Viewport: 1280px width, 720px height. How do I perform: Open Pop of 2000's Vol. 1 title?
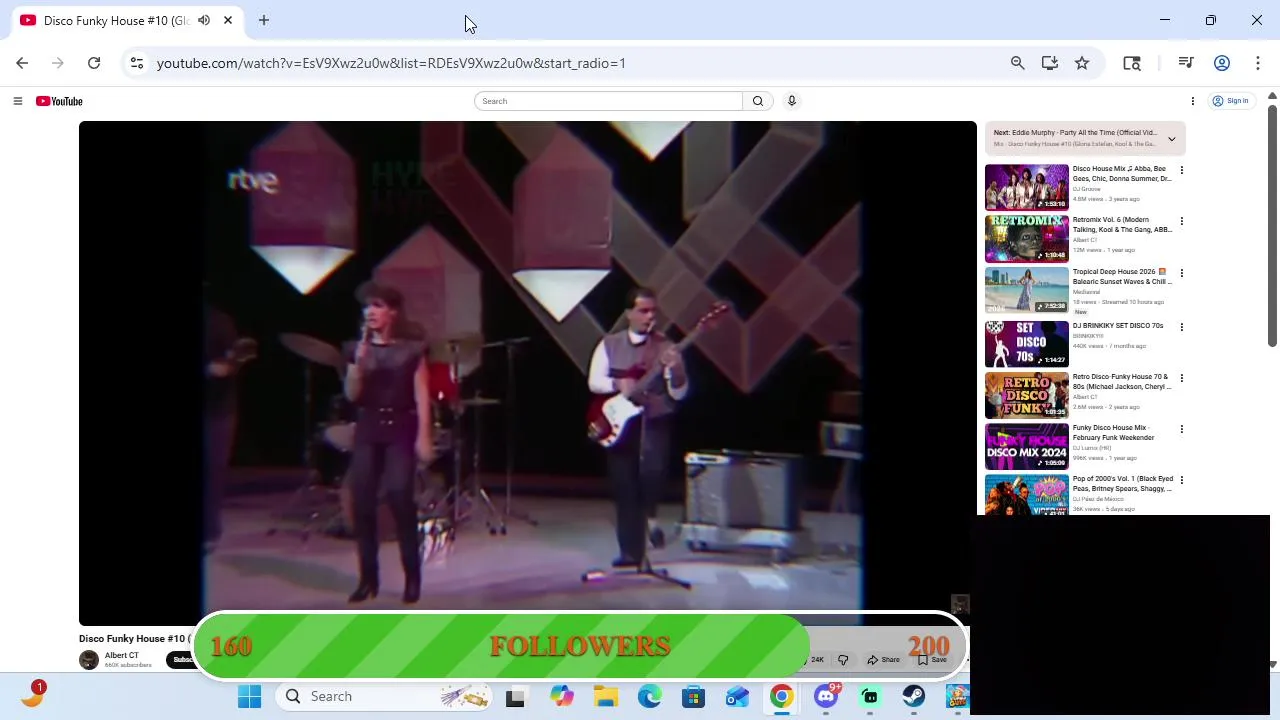(1122, 484)
